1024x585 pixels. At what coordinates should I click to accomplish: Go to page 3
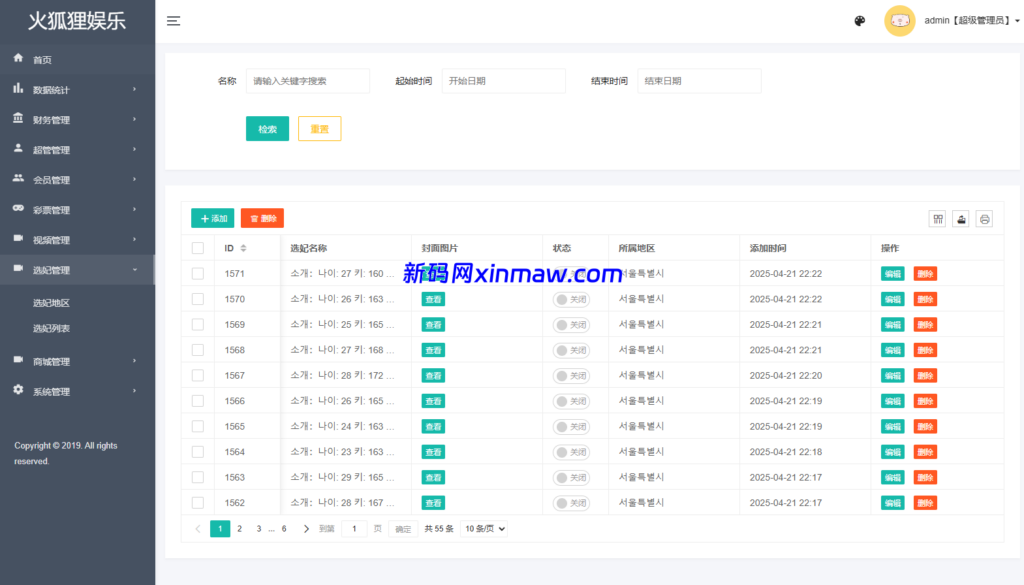click(259, 529)
